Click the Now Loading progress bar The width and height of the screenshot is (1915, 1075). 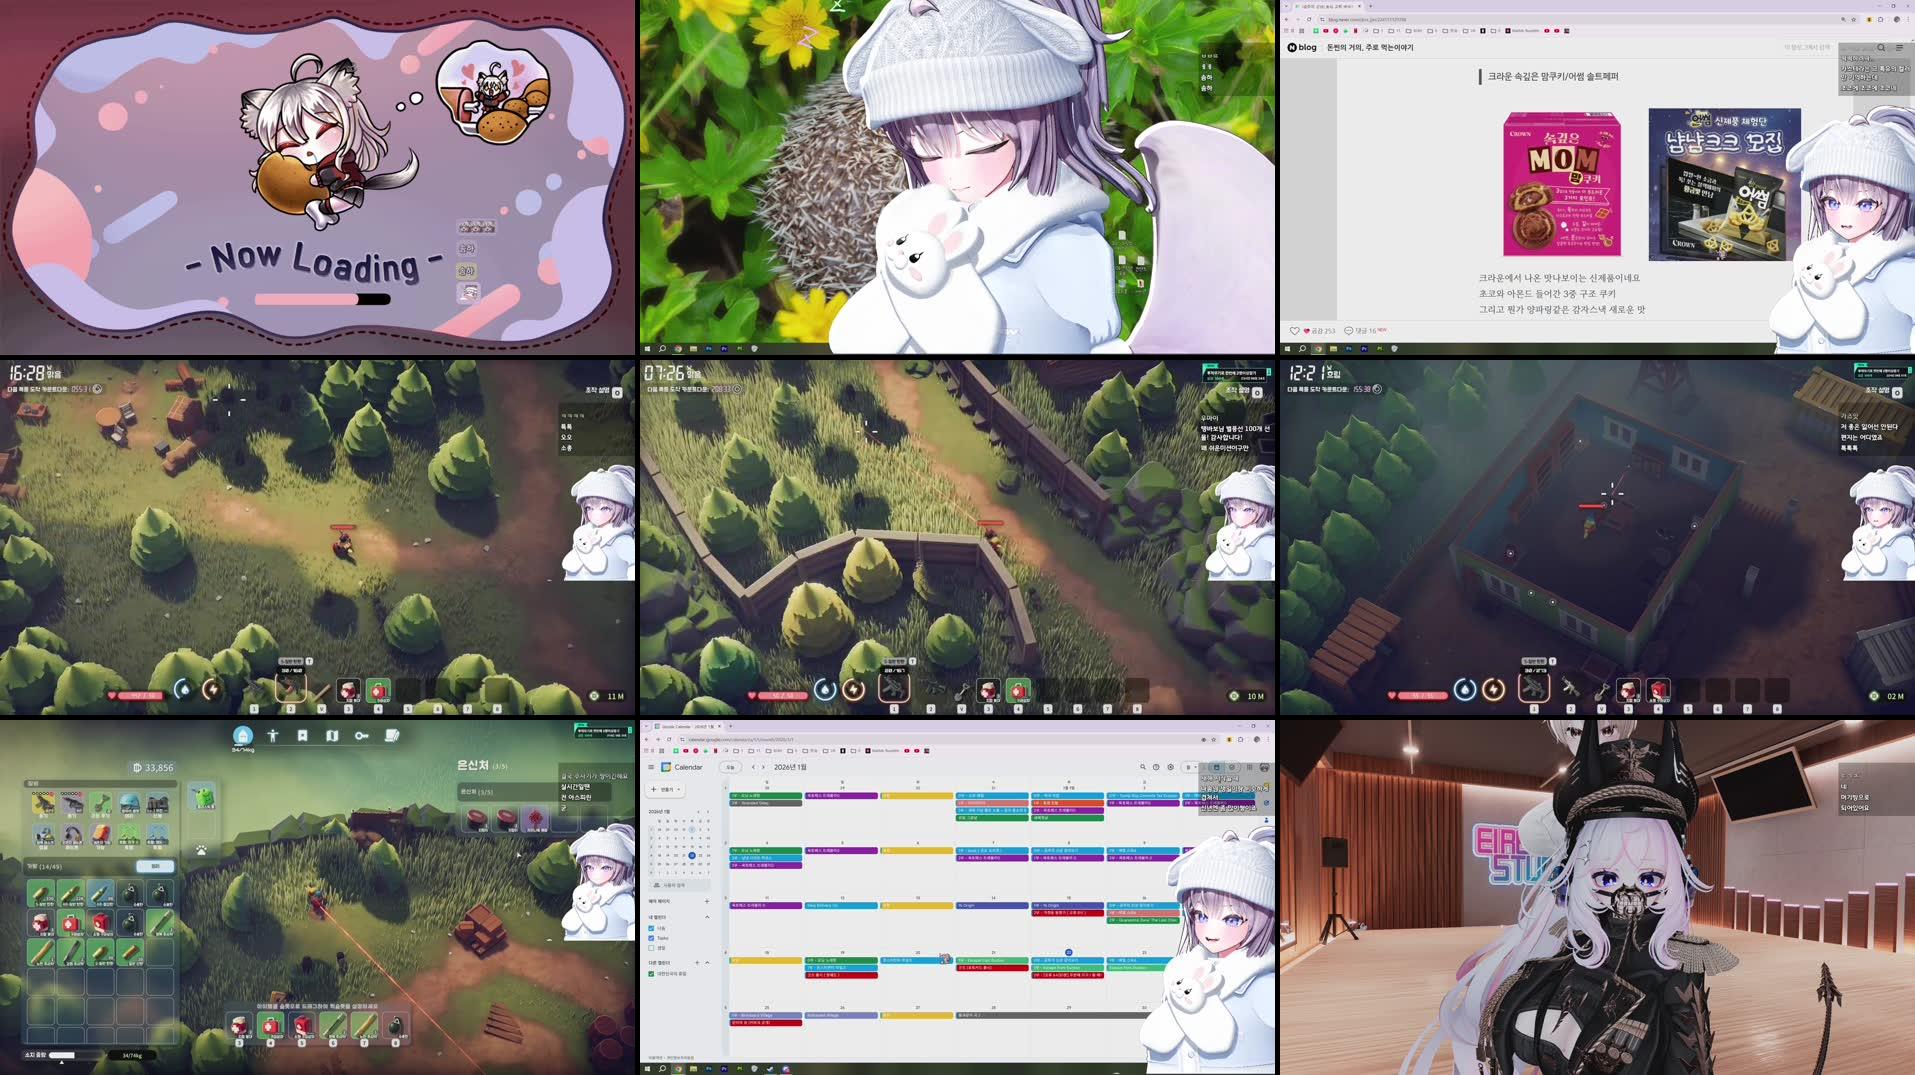coord(322,299)
